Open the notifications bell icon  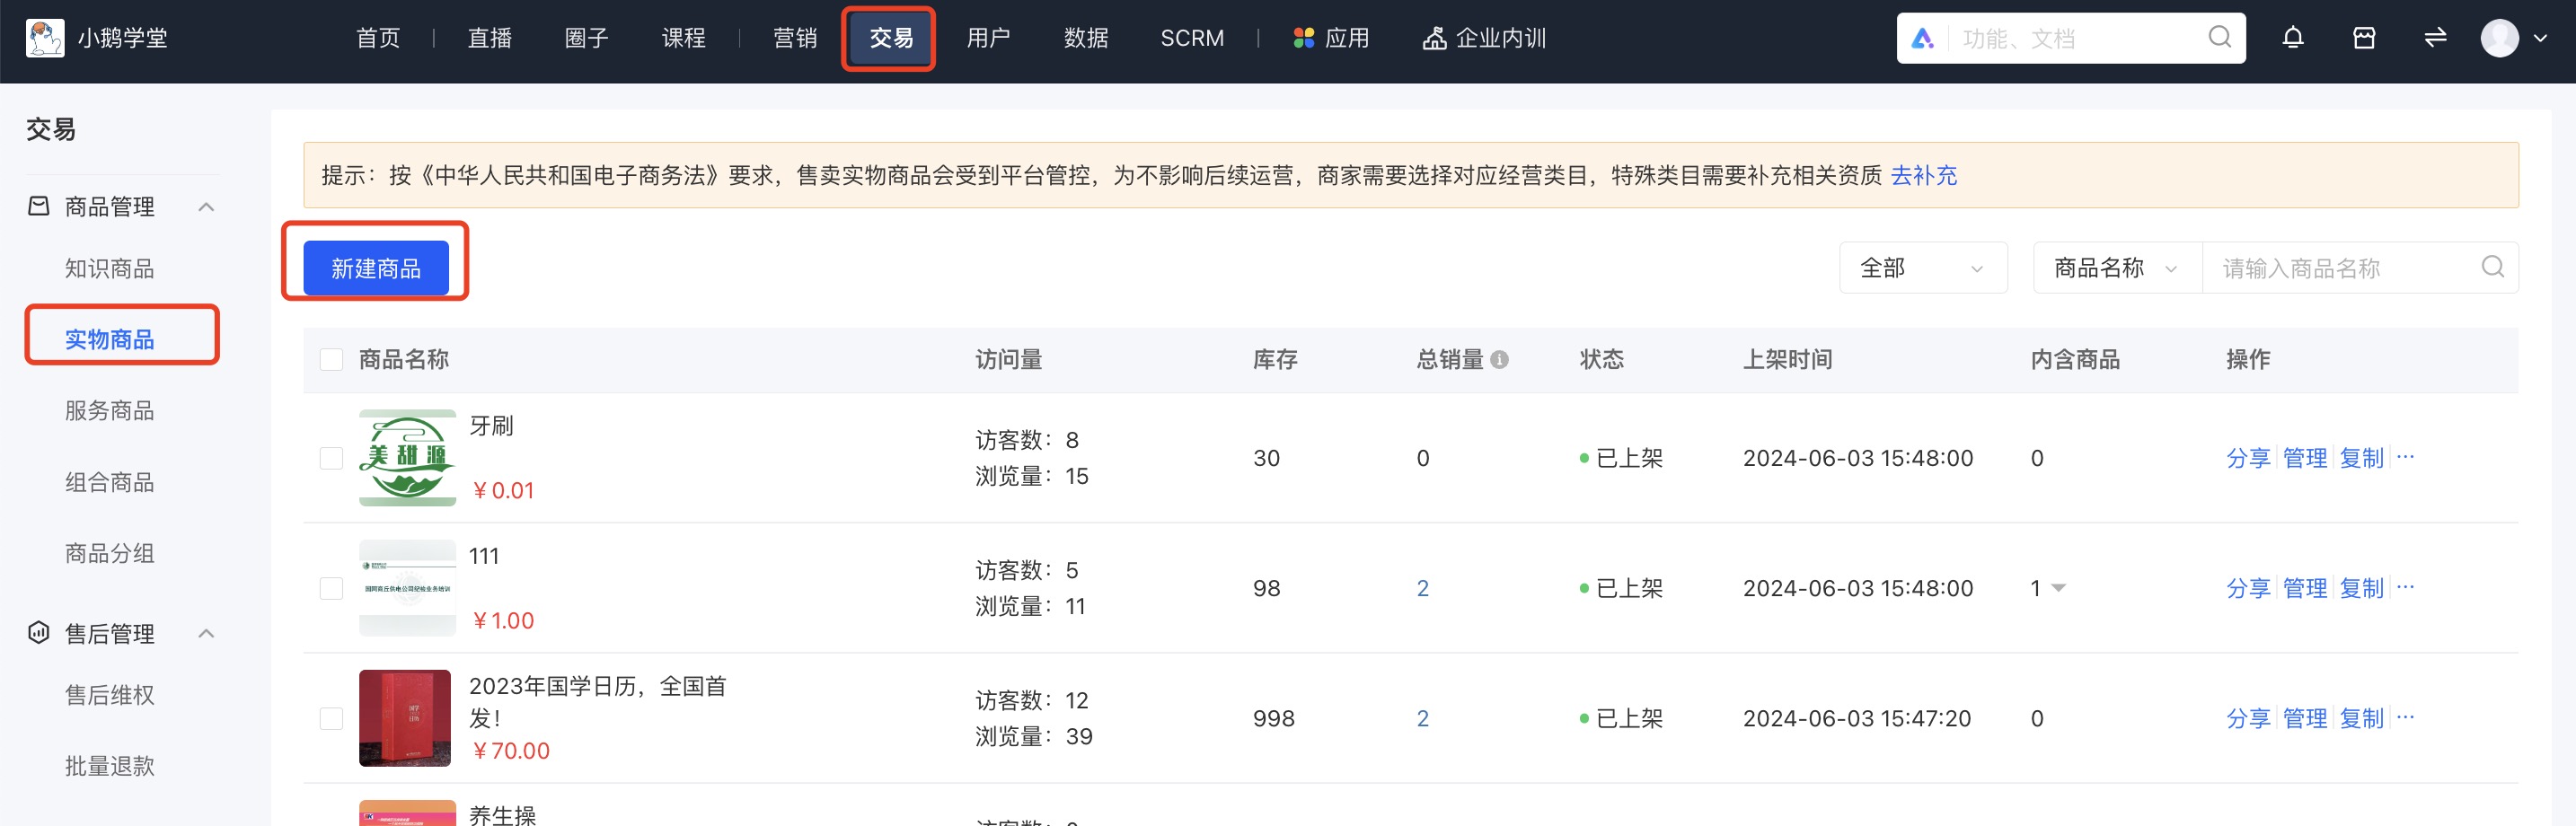click(x=2293, y=37)
